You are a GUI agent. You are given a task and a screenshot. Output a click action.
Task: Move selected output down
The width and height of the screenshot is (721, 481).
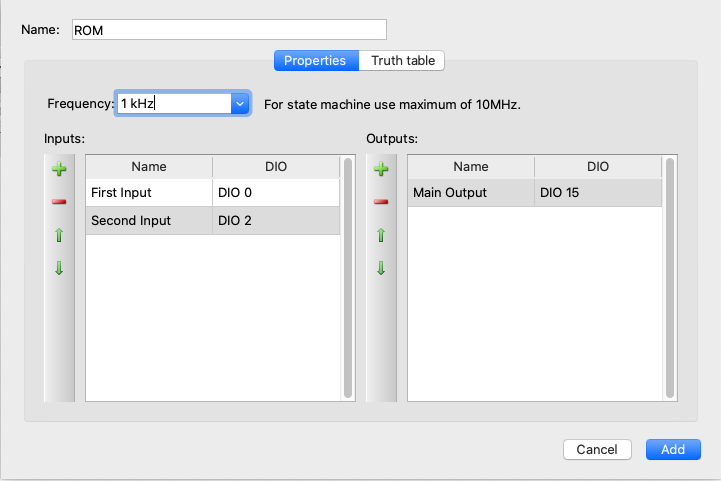(381, 268)
